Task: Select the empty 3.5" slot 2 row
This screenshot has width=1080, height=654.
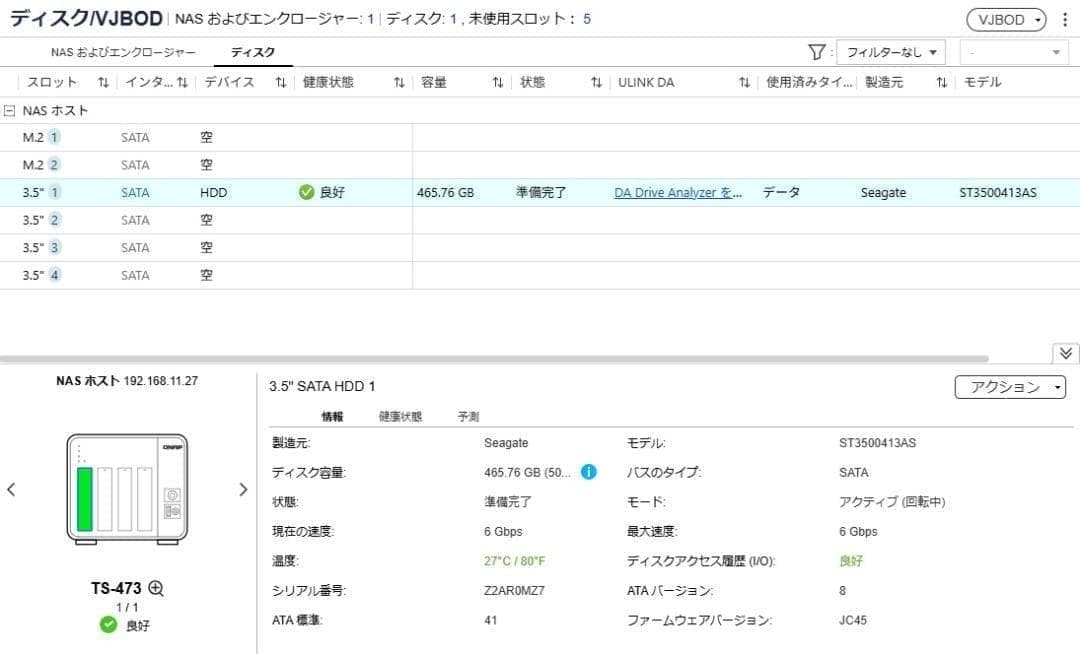Action: coord(205,220)
